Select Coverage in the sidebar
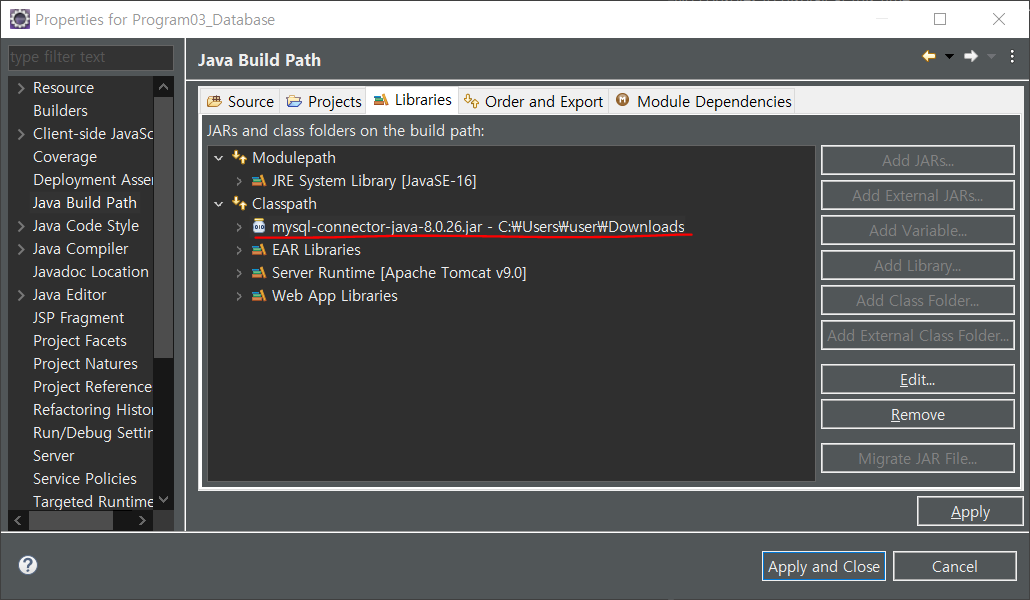Screen dimensions: 1030x600 coord(65,157)
